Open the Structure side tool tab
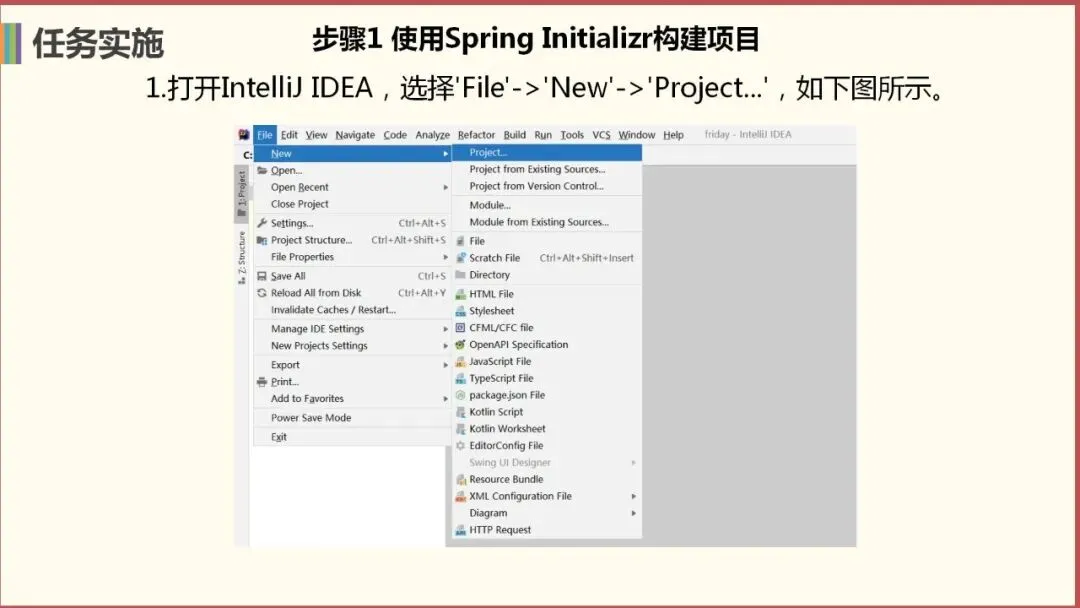This screenshot has width=1080, height=608. pos(242,258)
